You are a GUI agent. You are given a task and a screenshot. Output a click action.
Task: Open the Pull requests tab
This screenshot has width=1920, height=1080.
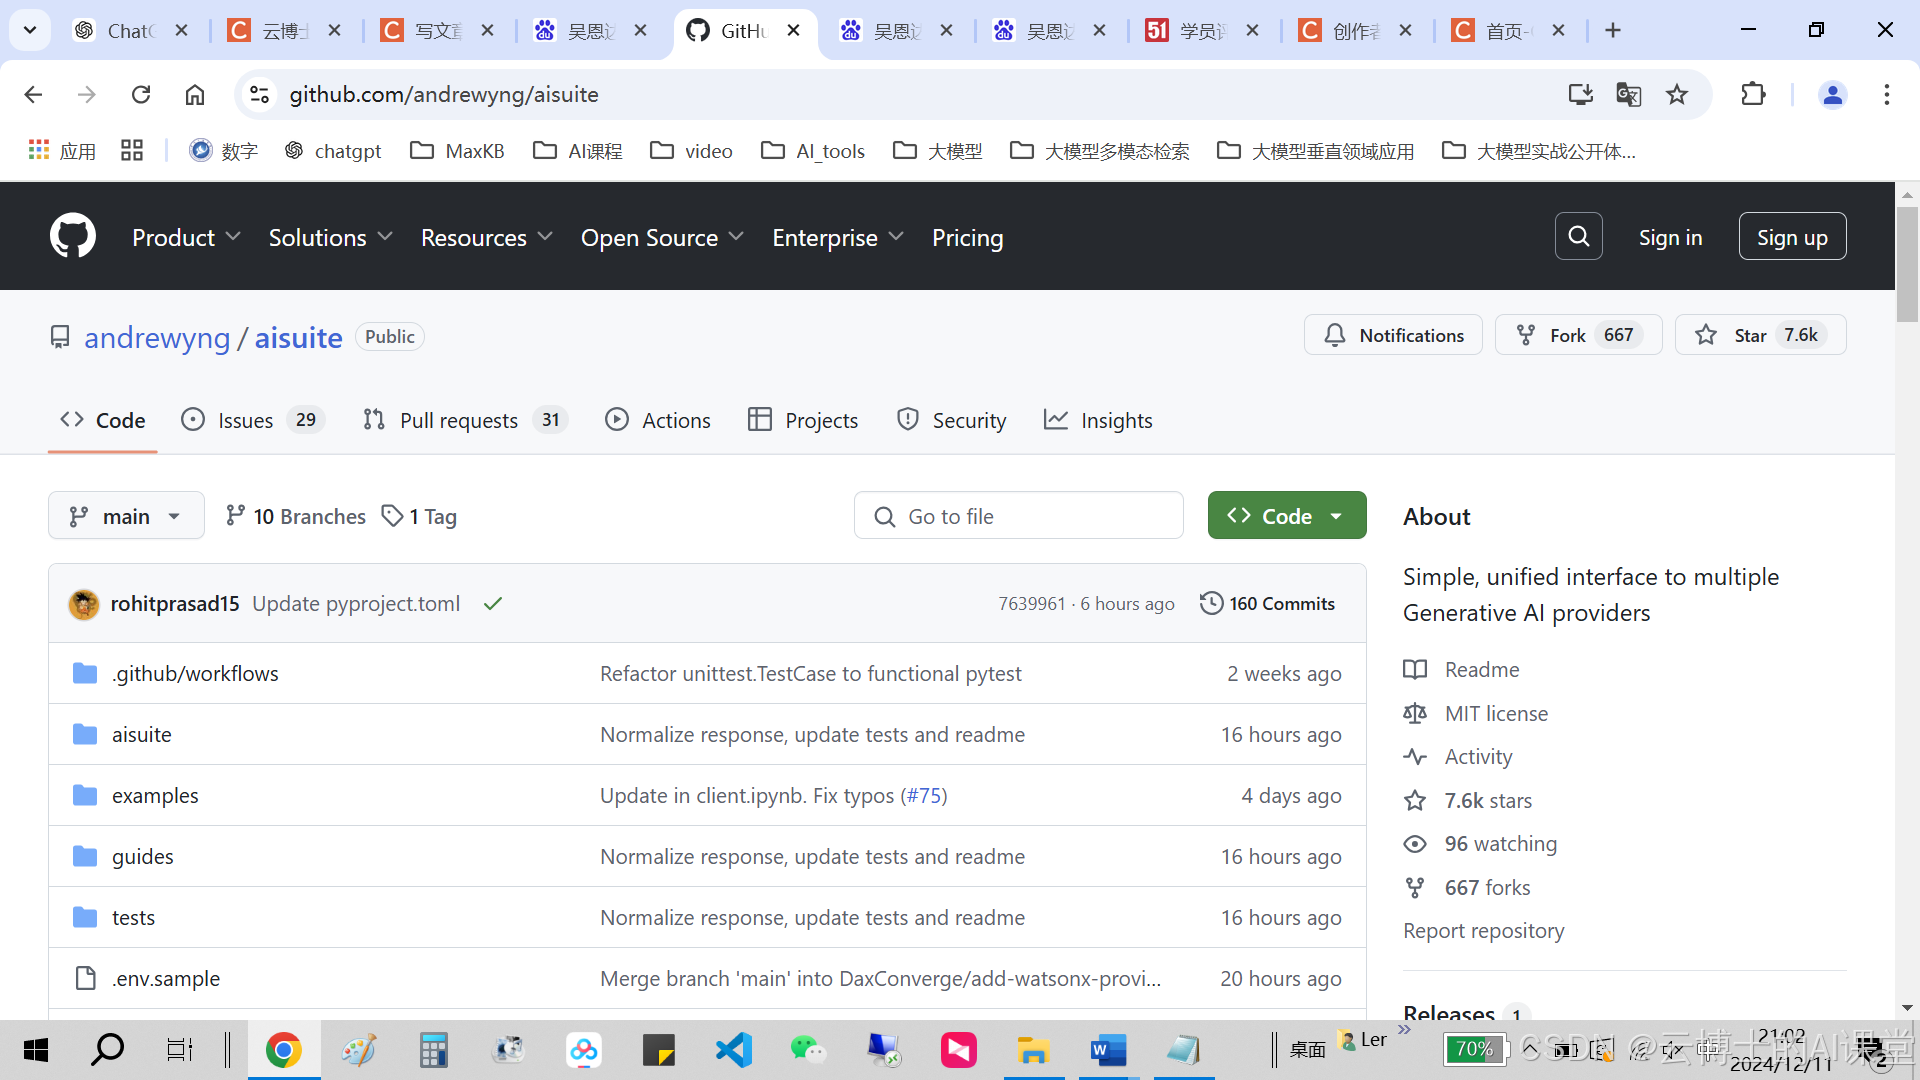tap(459, 420)
